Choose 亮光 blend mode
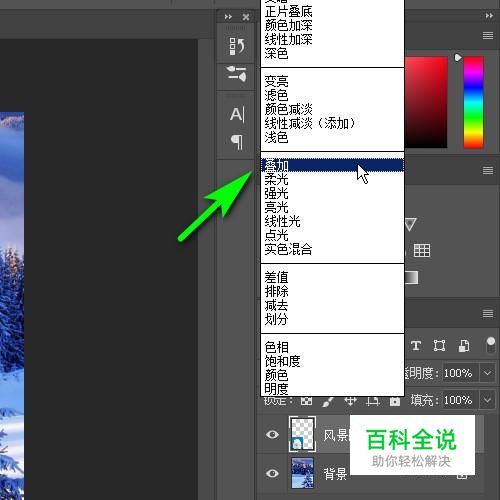Image resolution: width=500 pixels, height=500 pixels. [332, 207]
